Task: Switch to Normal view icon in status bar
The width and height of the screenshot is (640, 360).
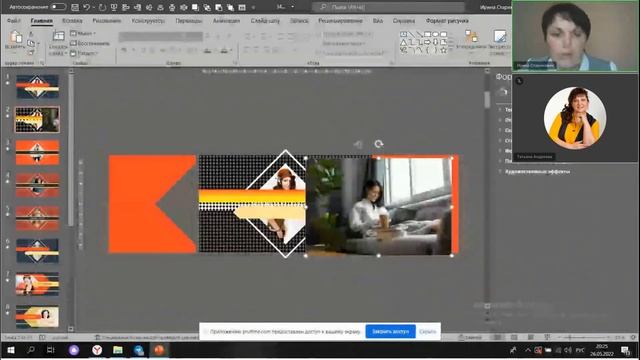Action: pyautogui.click(x=498, y=338)
